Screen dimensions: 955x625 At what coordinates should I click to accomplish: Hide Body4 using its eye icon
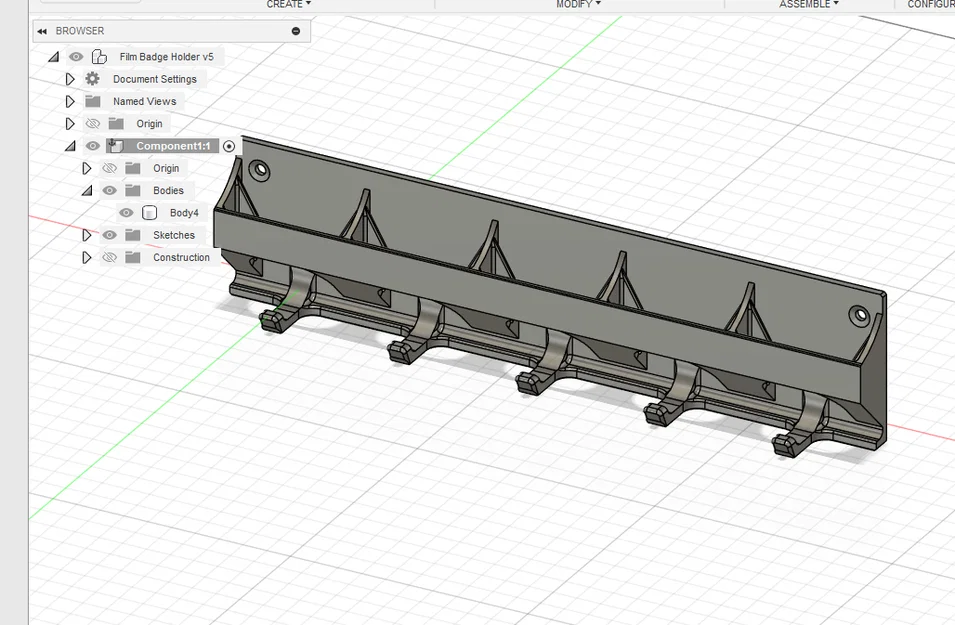point(126,213)
